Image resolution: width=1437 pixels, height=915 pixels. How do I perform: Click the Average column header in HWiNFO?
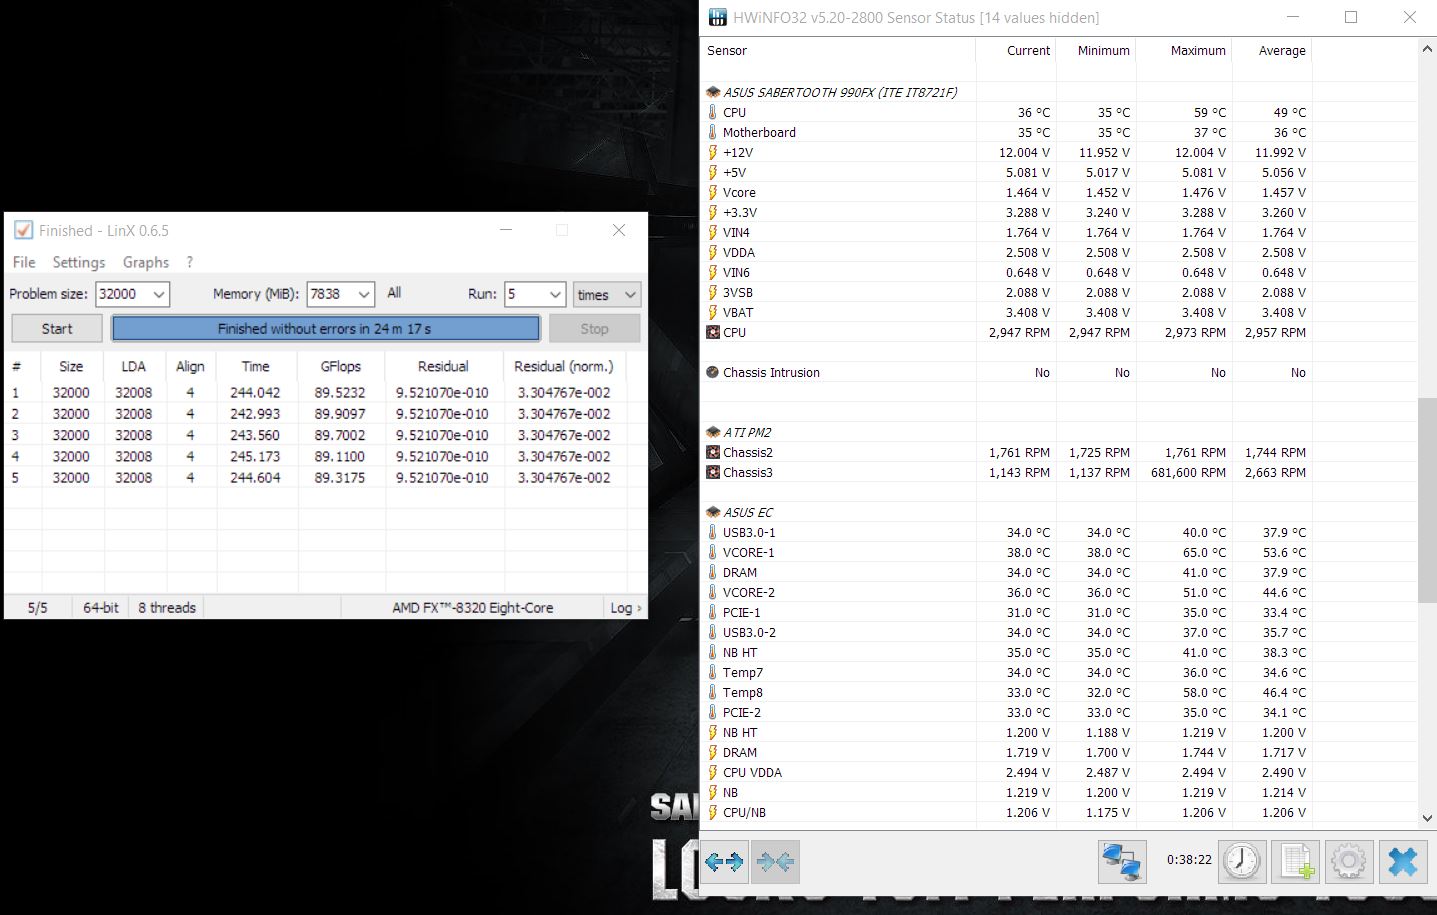tap(1272, 51)
